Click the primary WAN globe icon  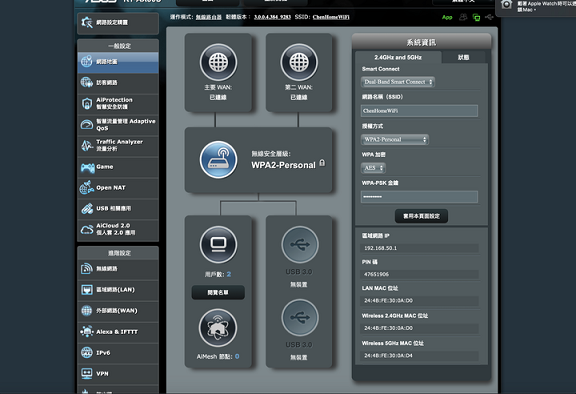pos(218,62)
